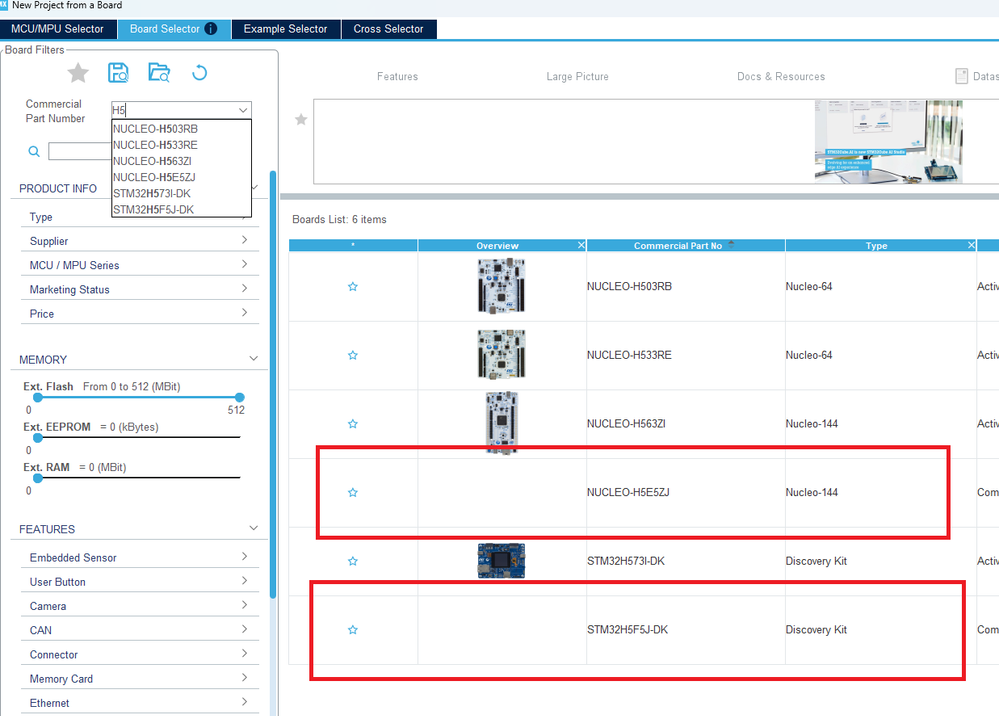Click the NUCLEO-H503RB board thumbnail
The height and width of the screenshot is (716, 999).
pos(501,286)
